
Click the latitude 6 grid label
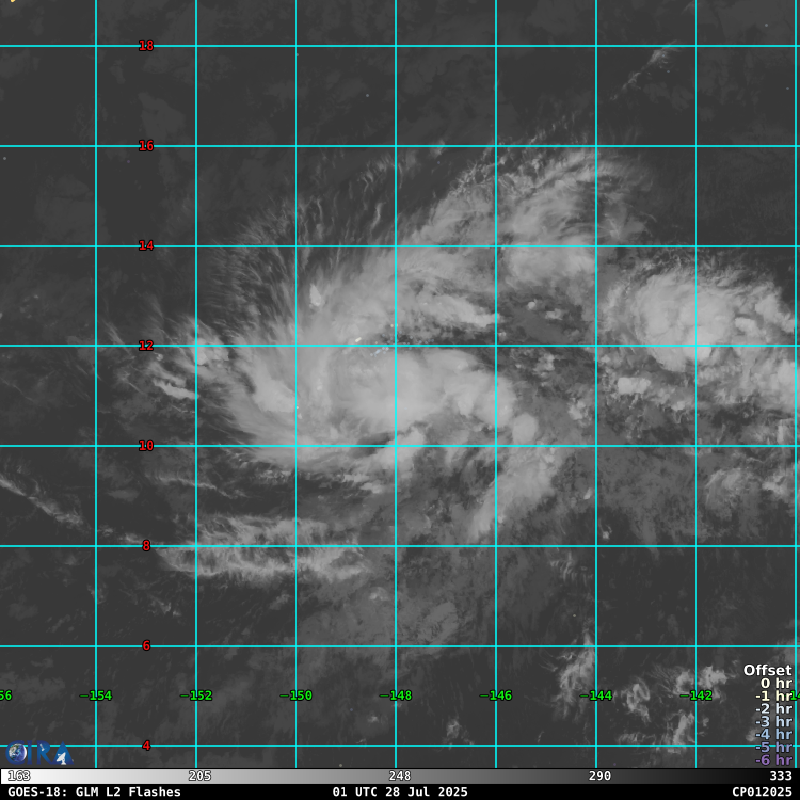146,646
